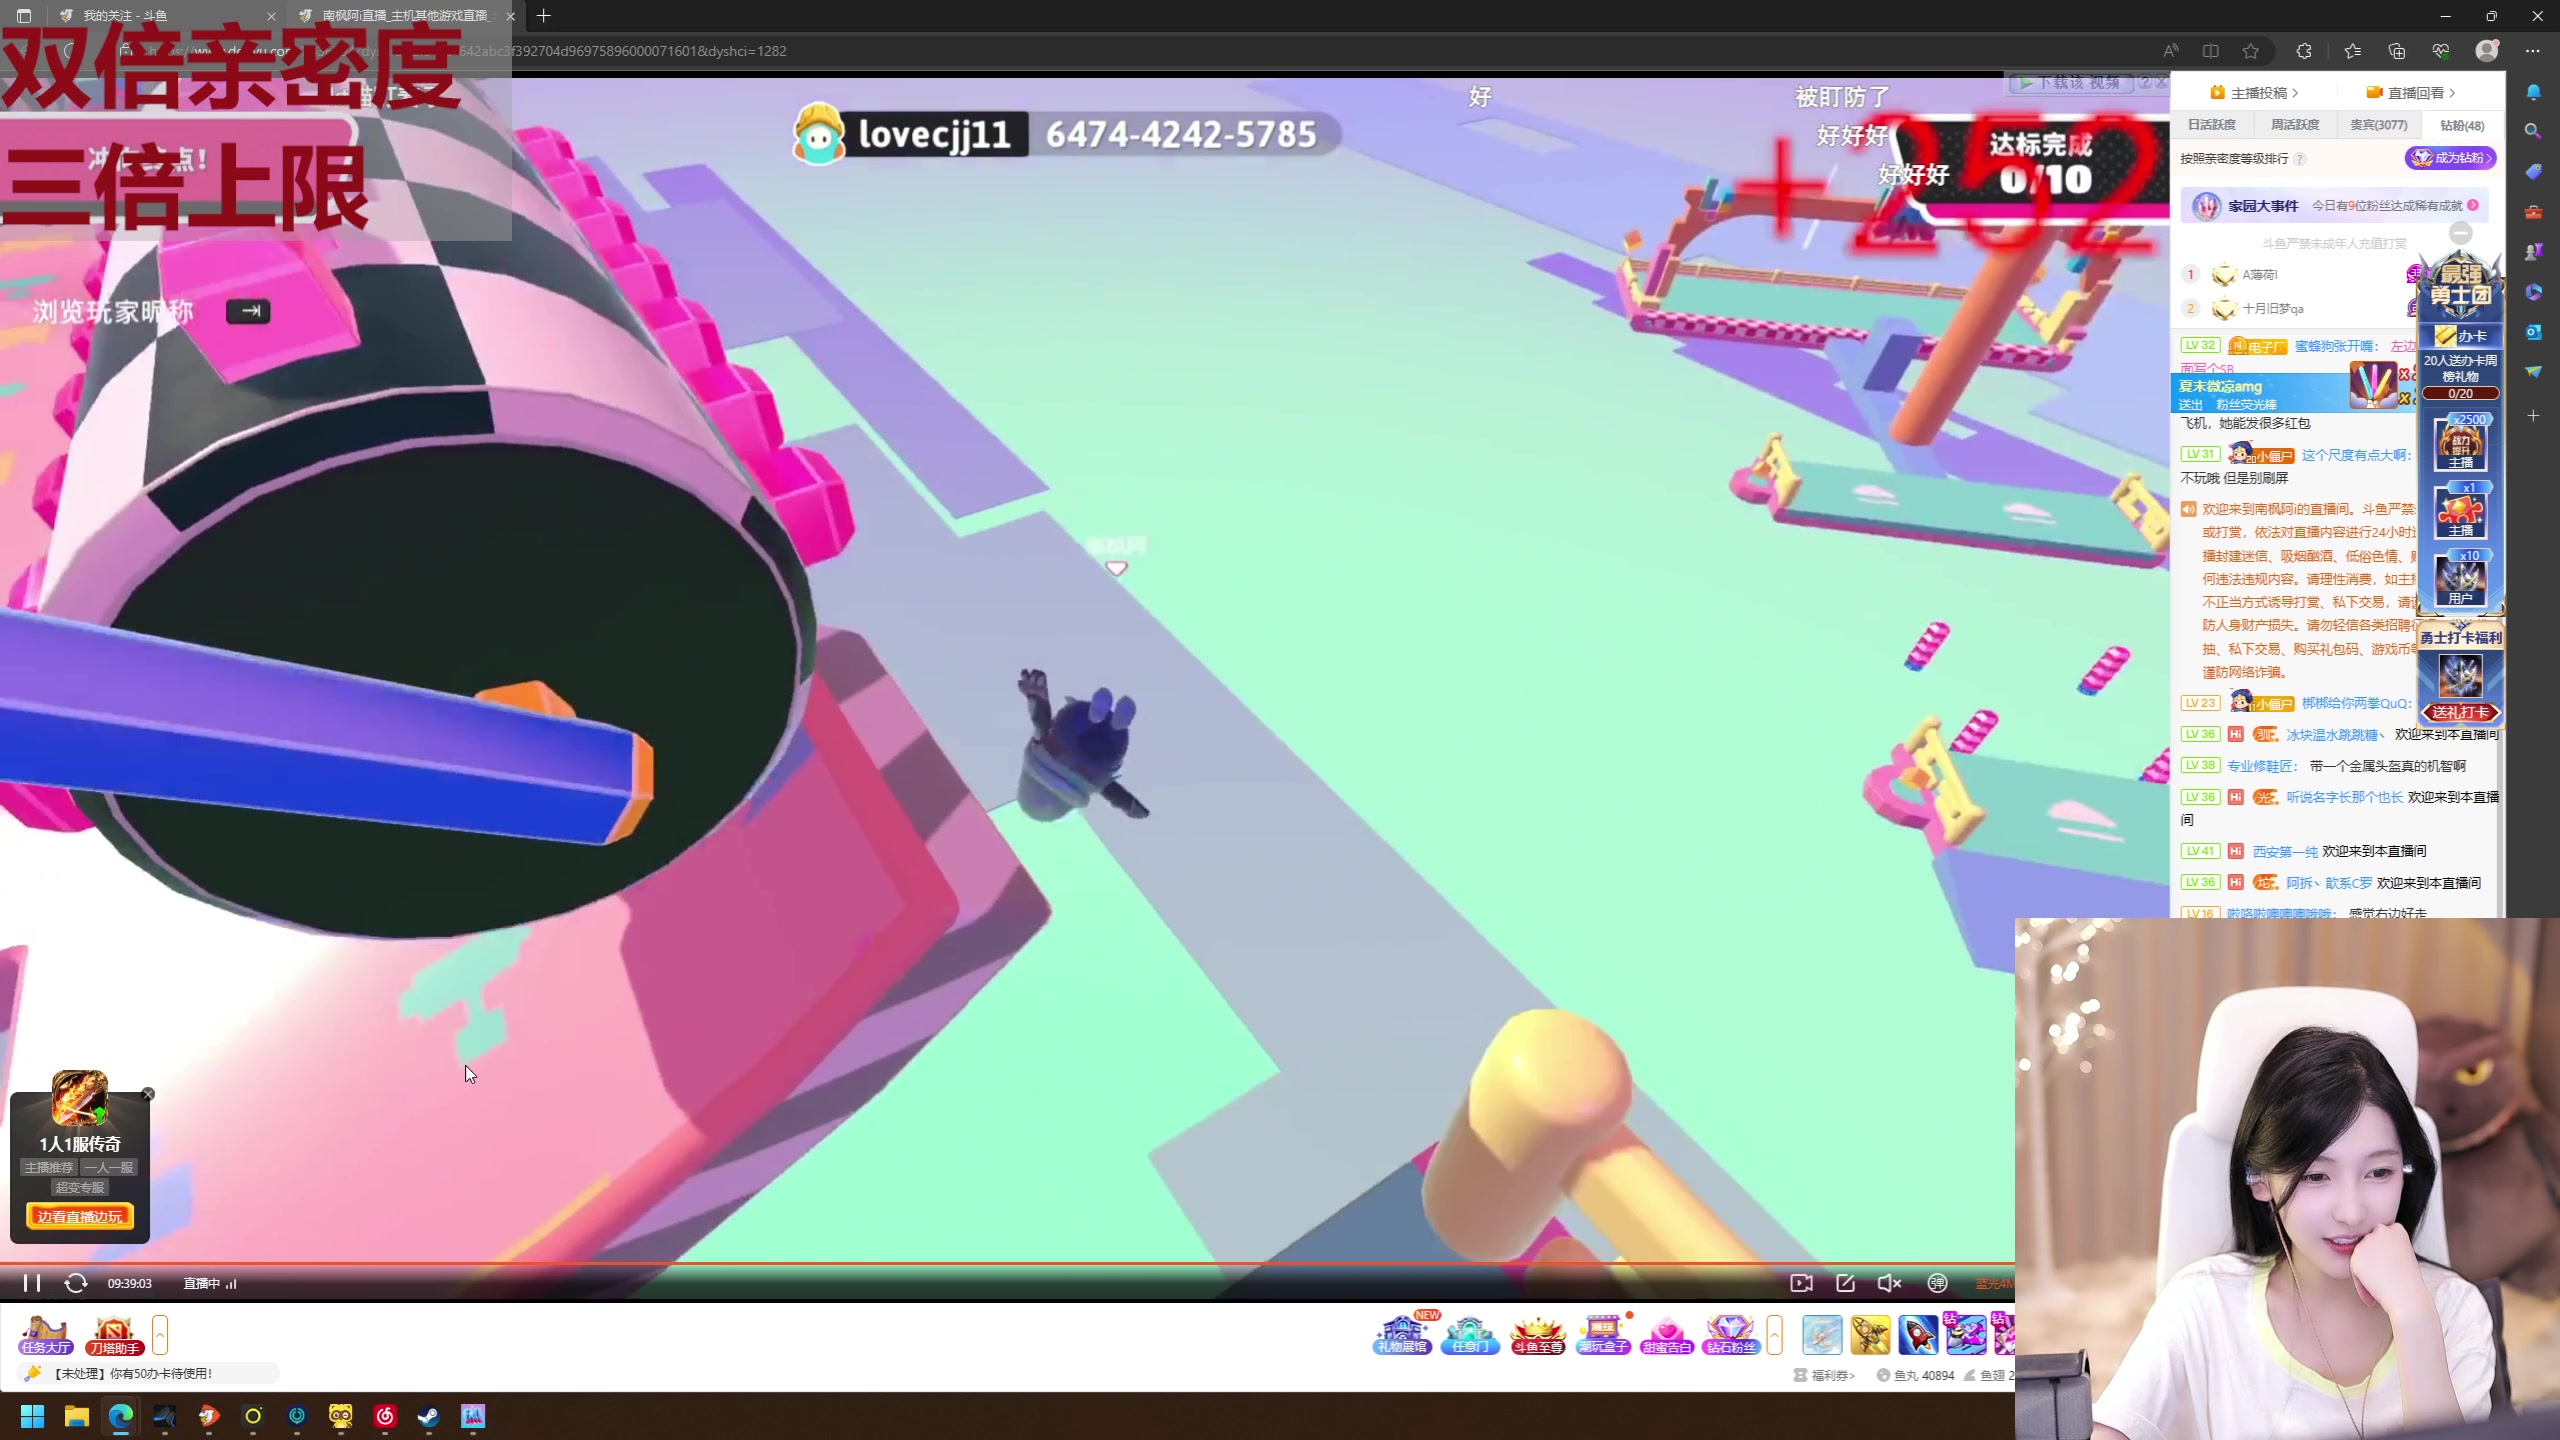The image size is (2560, 1440).
Task: Collapse the 最强勇士团 widget with minus button
Action: click(2461, 233)
